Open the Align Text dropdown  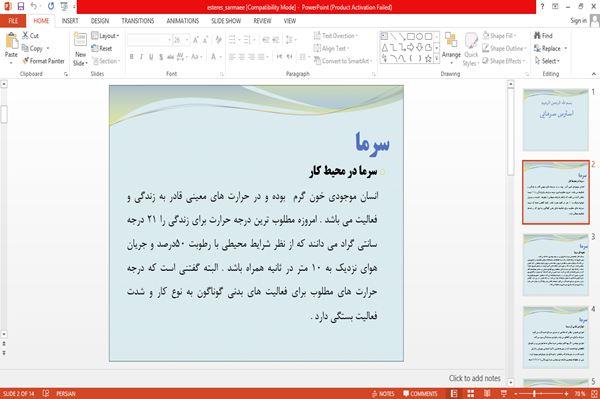[x=331, y=48]
